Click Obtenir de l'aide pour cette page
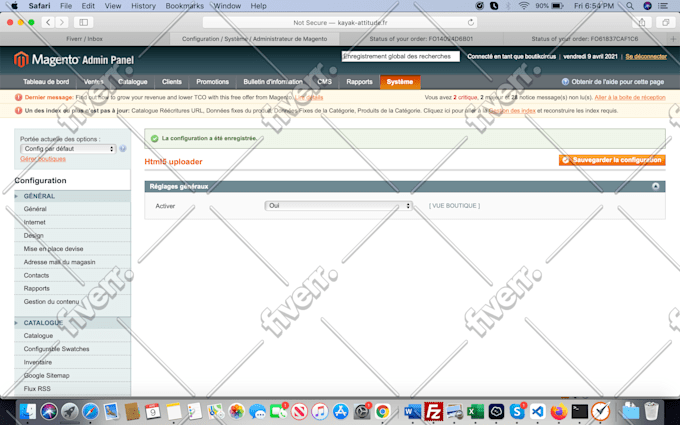Screen dimensions: 680x425 click(x=613, y=82)
